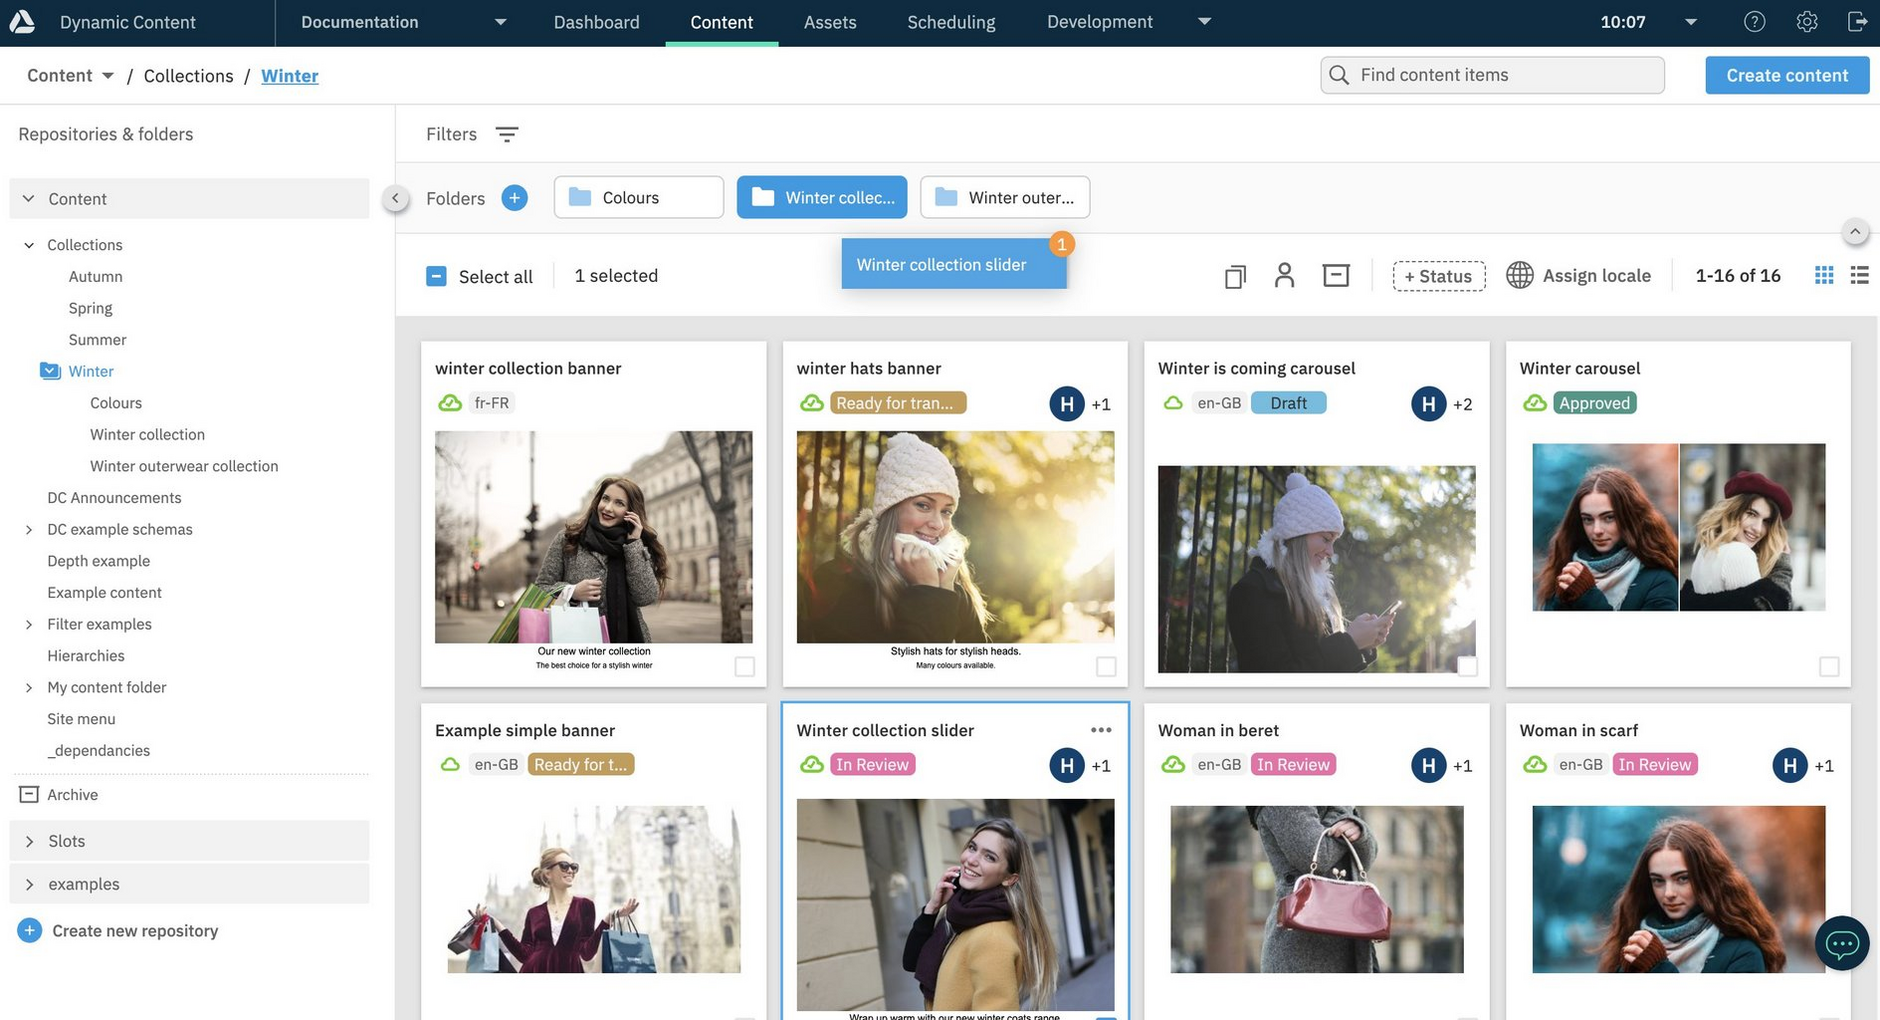Open the Assets tab
Image resolution: width=1880 pixels, height=1020 pixels.
830,22
